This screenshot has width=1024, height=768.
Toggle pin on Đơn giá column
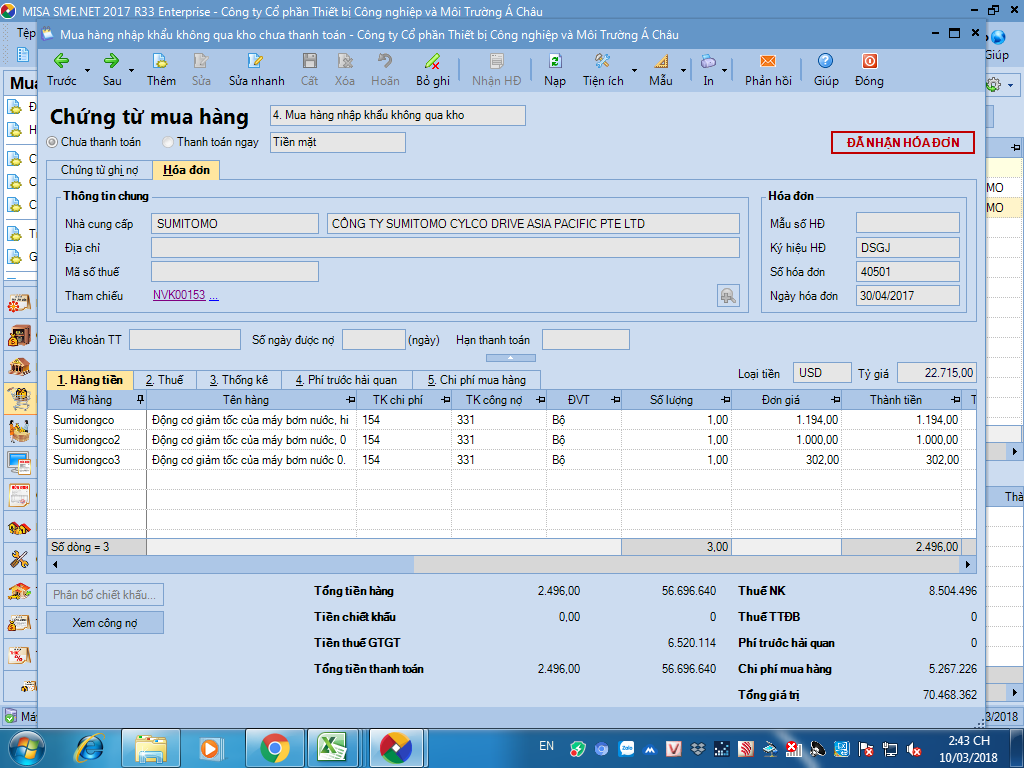(835, 399)
